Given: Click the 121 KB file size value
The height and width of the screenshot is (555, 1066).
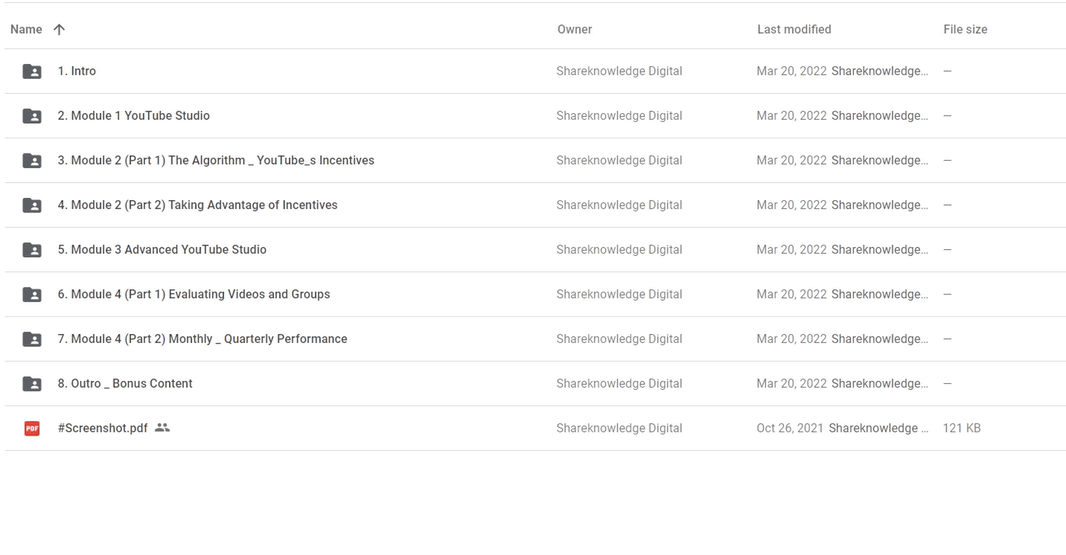Looking at the screenshot, I should pos(961,428).
